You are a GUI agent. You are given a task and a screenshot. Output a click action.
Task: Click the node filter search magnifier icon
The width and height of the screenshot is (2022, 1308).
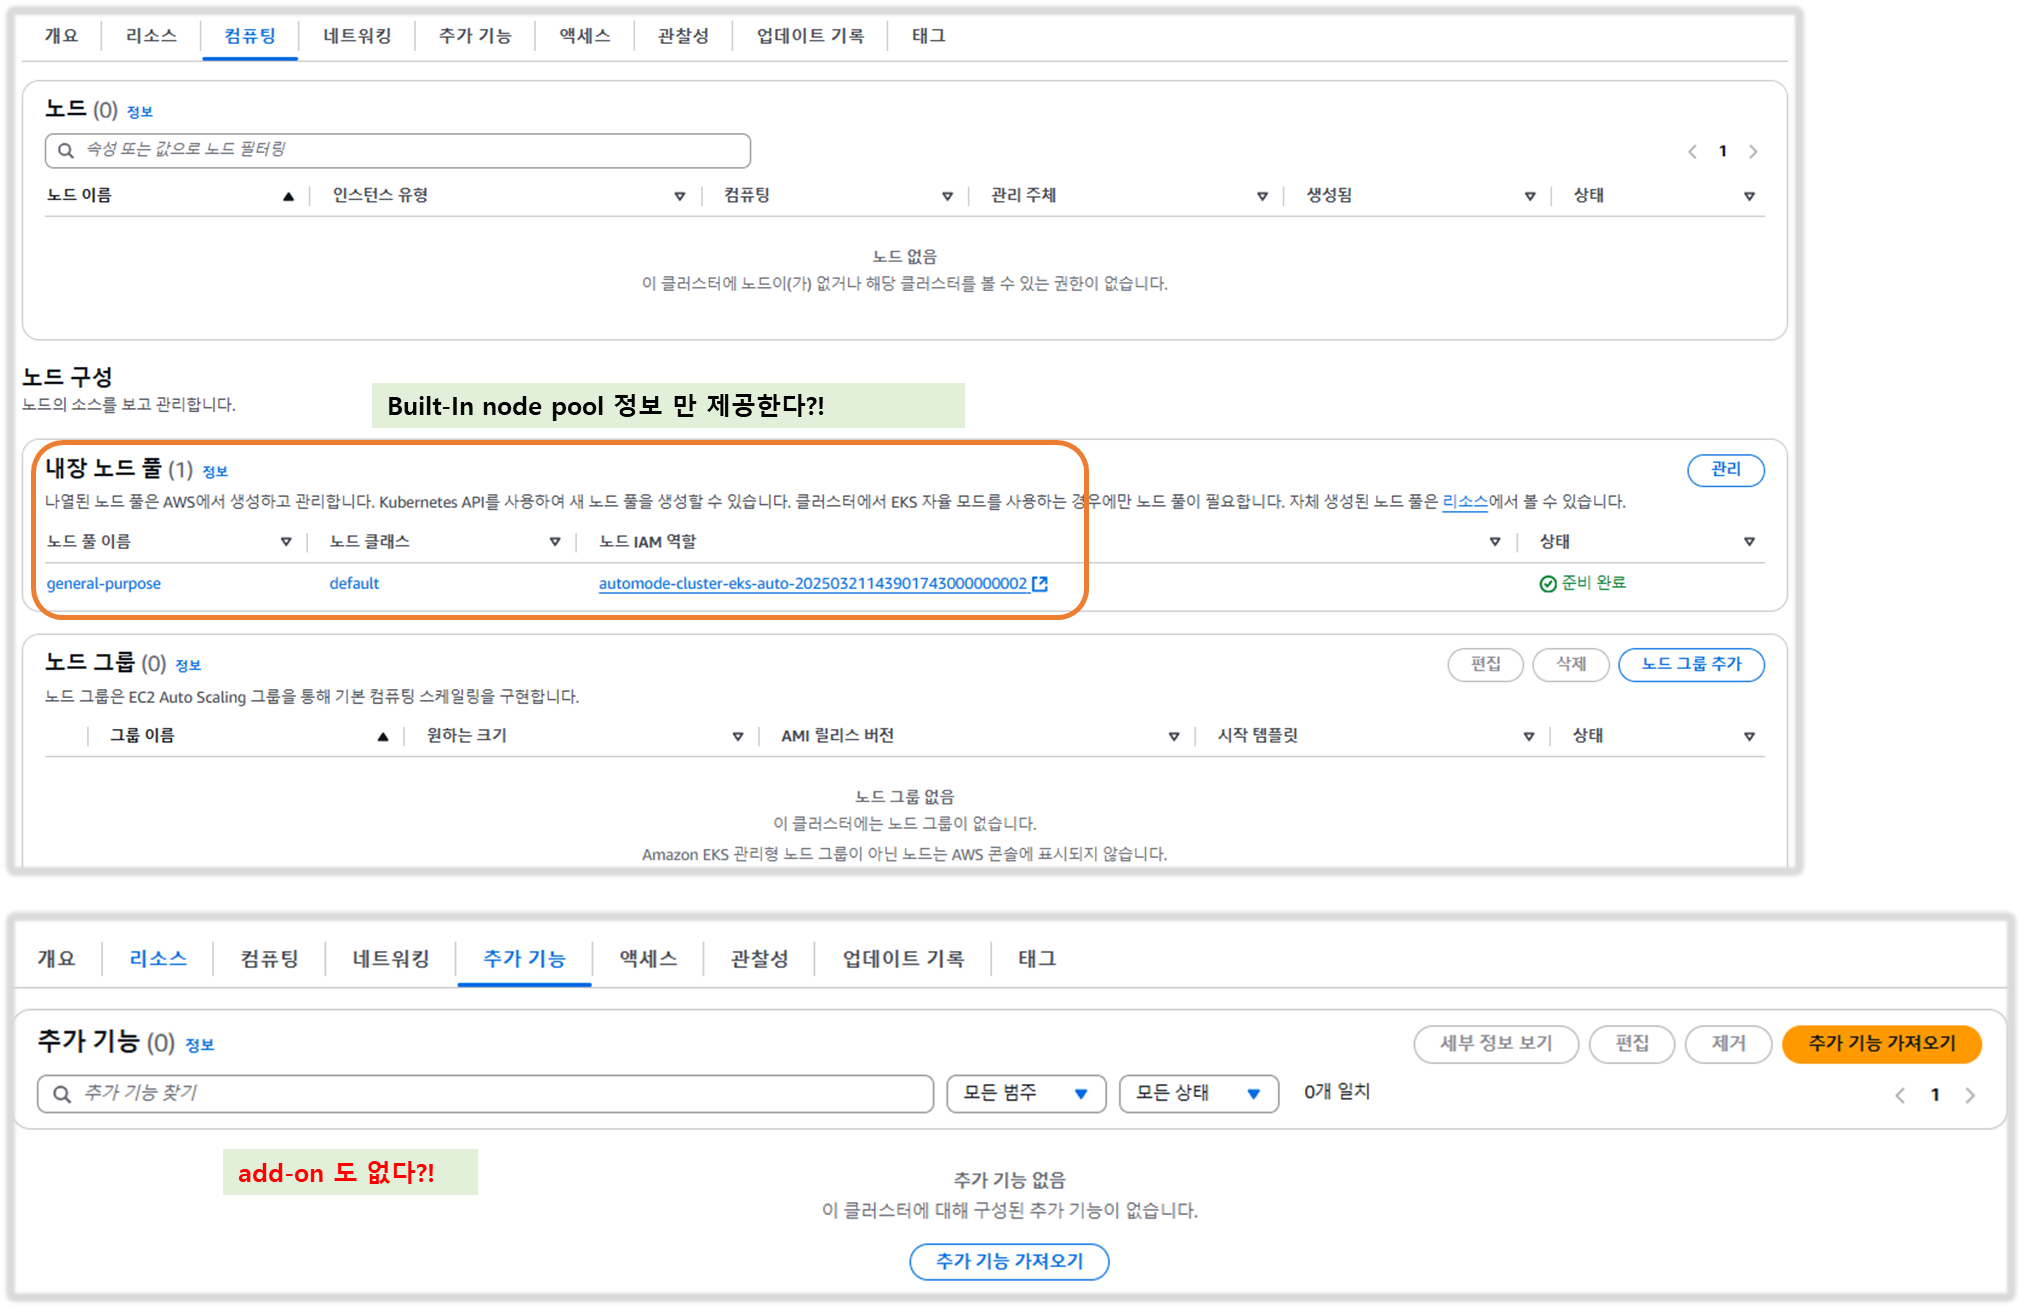(66, 151)
